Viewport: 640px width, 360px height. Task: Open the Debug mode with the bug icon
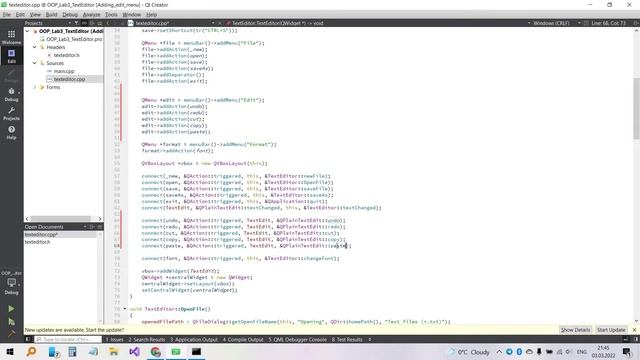pyautogui.click(x=11, y=94)
